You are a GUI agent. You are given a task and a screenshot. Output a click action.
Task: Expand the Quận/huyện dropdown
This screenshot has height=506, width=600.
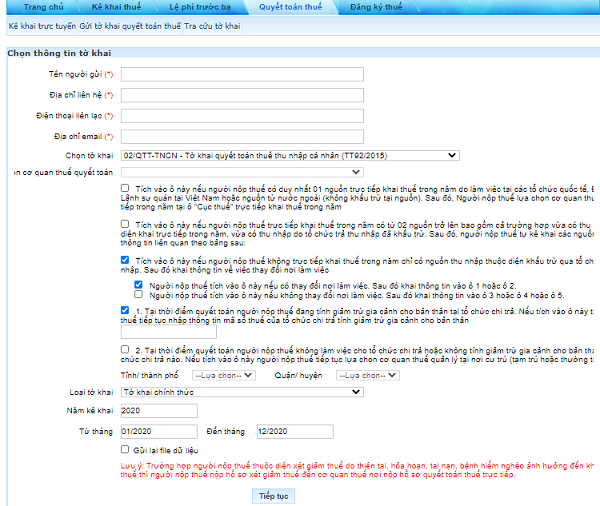pos(368,376)
